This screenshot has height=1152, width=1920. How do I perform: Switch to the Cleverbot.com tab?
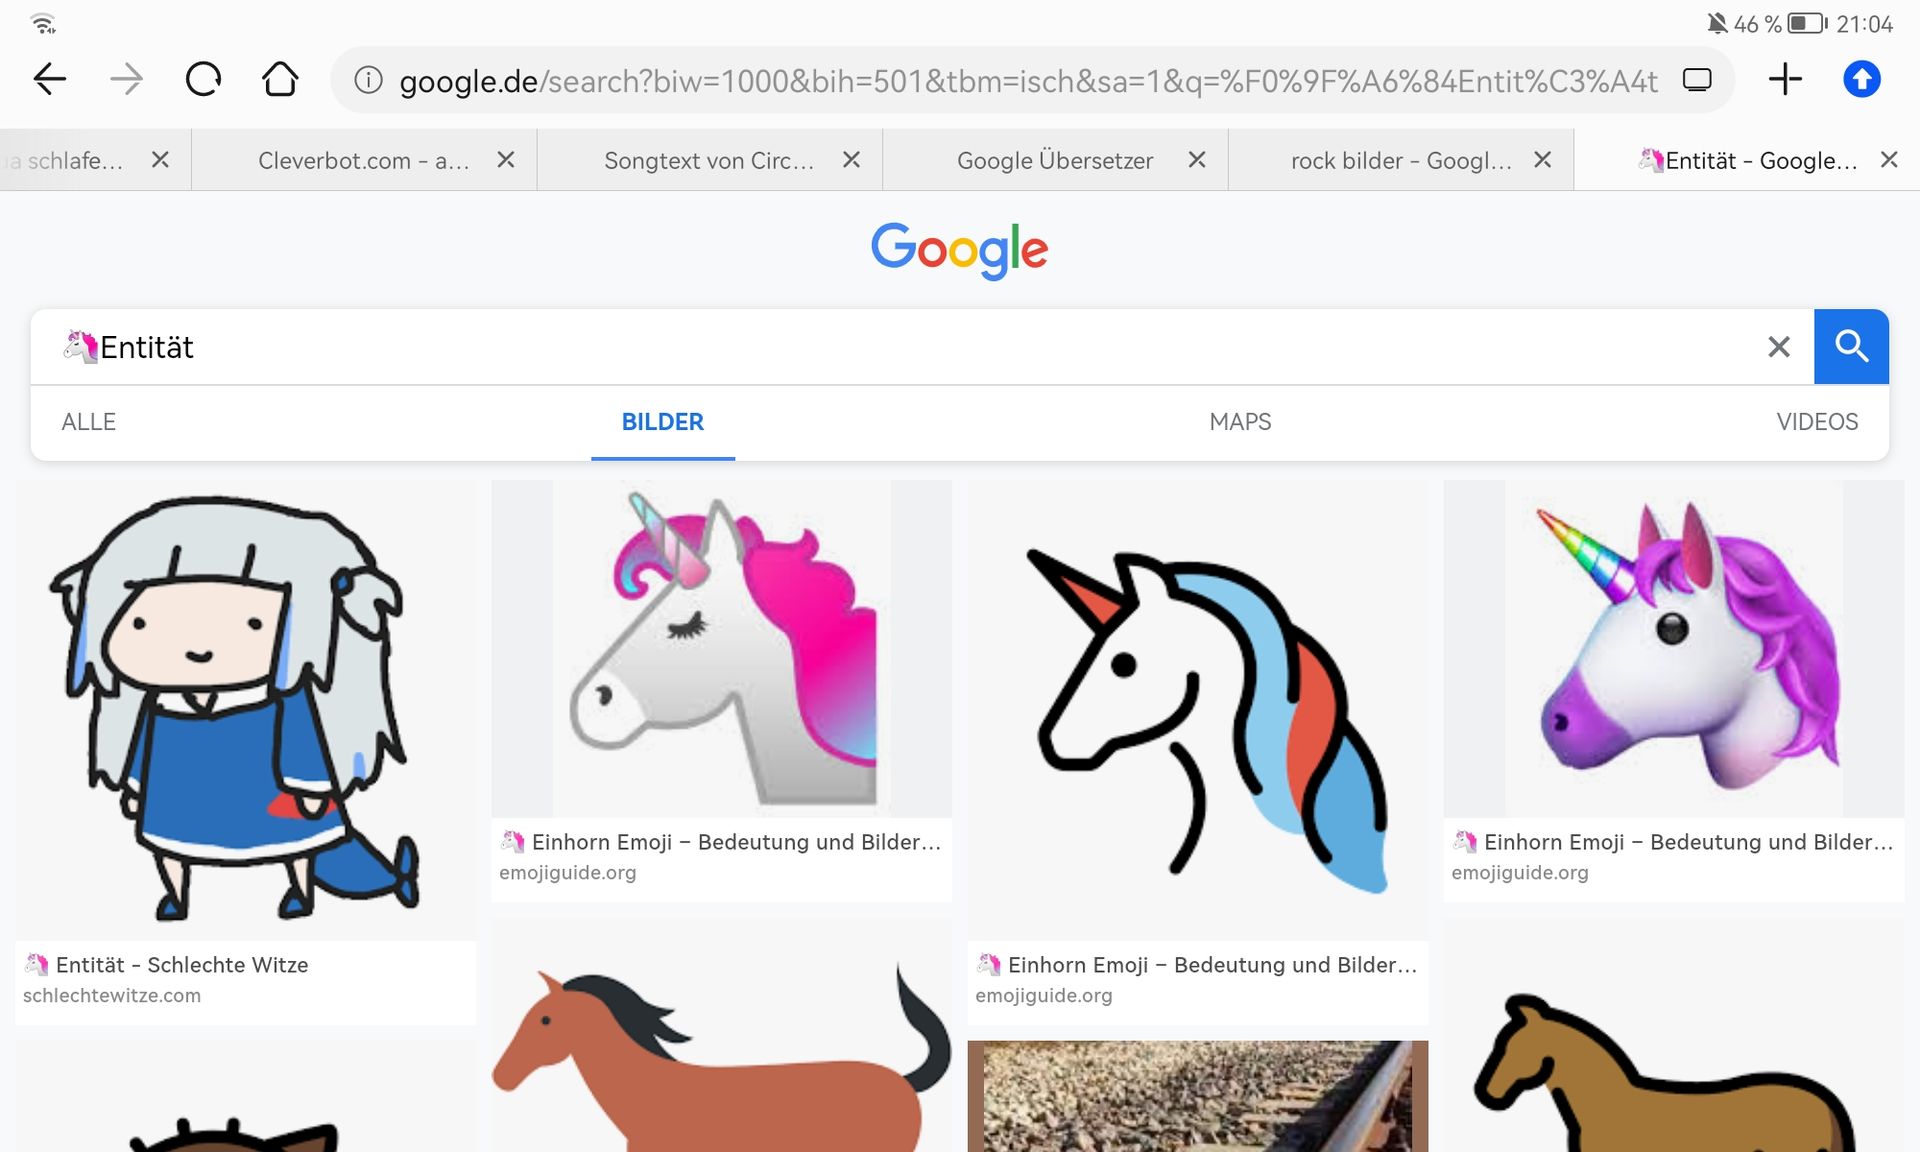pos(363,160)
